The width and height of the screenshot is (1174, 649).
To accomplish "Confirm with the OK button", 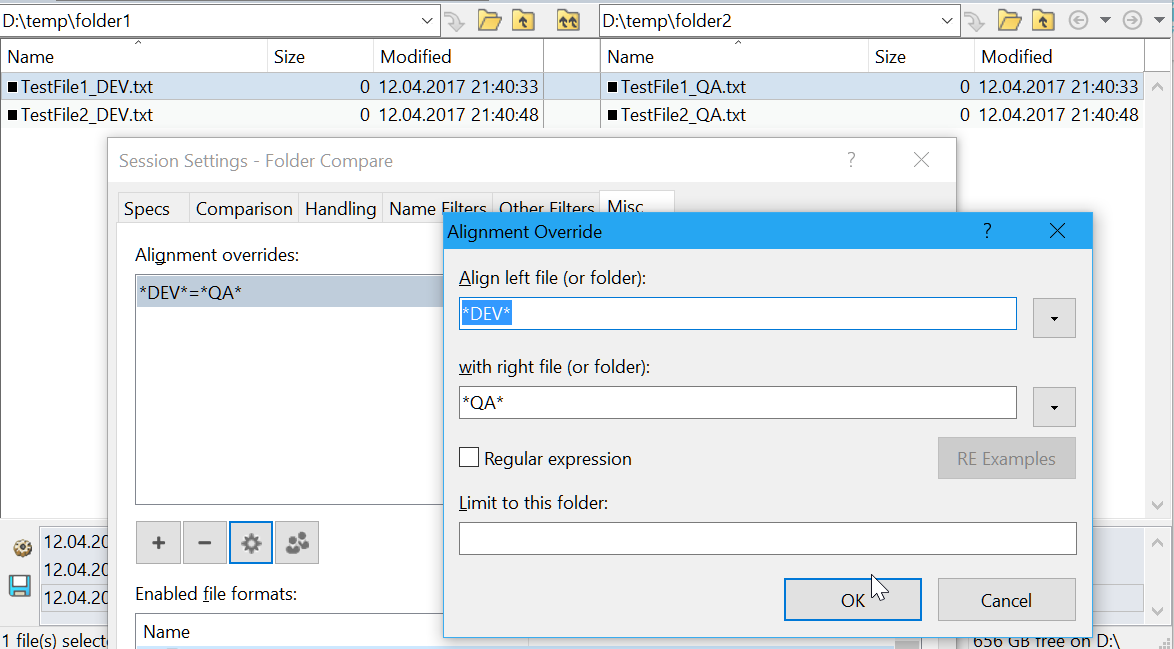I will pyautogui.click(x=853, y=600).
